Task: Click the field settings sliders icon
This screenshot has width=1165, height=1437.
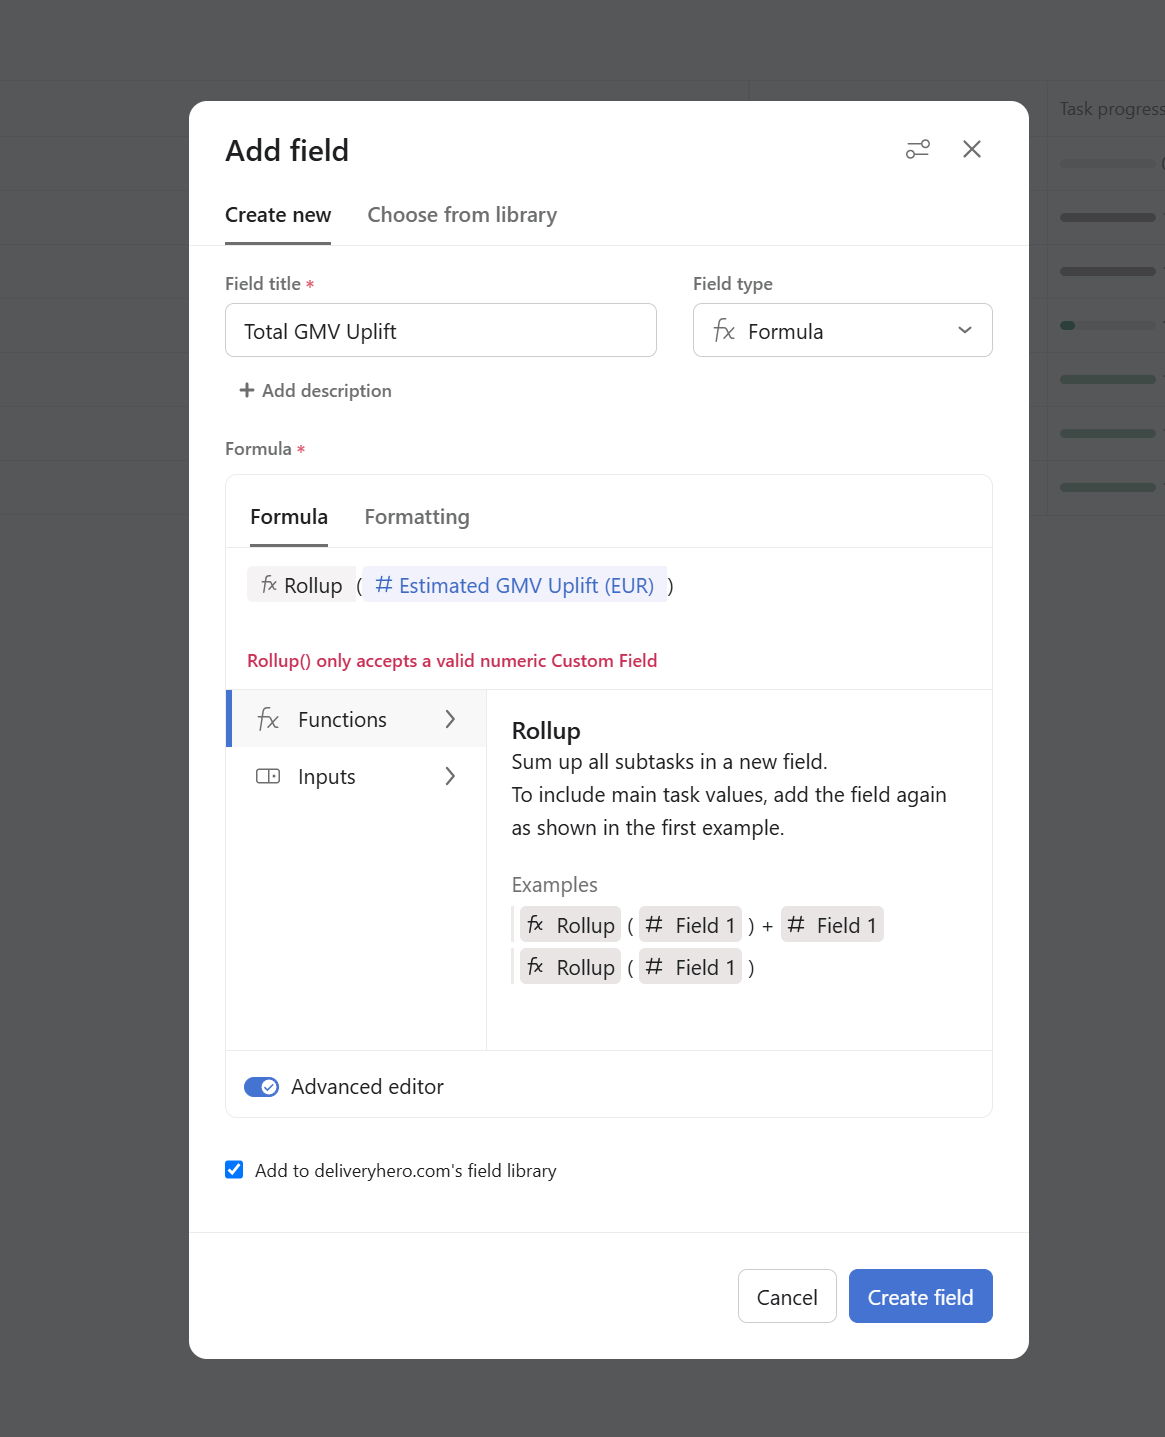Action: tap(917, 150)
